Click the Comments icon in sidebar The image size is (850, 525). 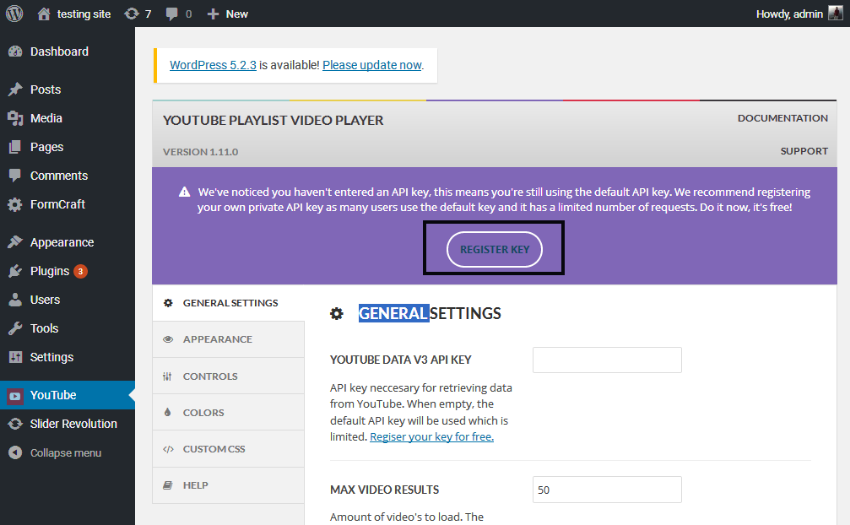pyautogui.click(x=15, y=175)
